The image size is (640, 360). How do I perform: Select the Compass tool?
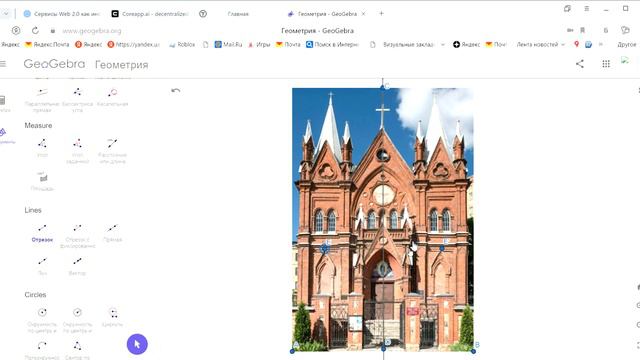[x=112, y=318]
